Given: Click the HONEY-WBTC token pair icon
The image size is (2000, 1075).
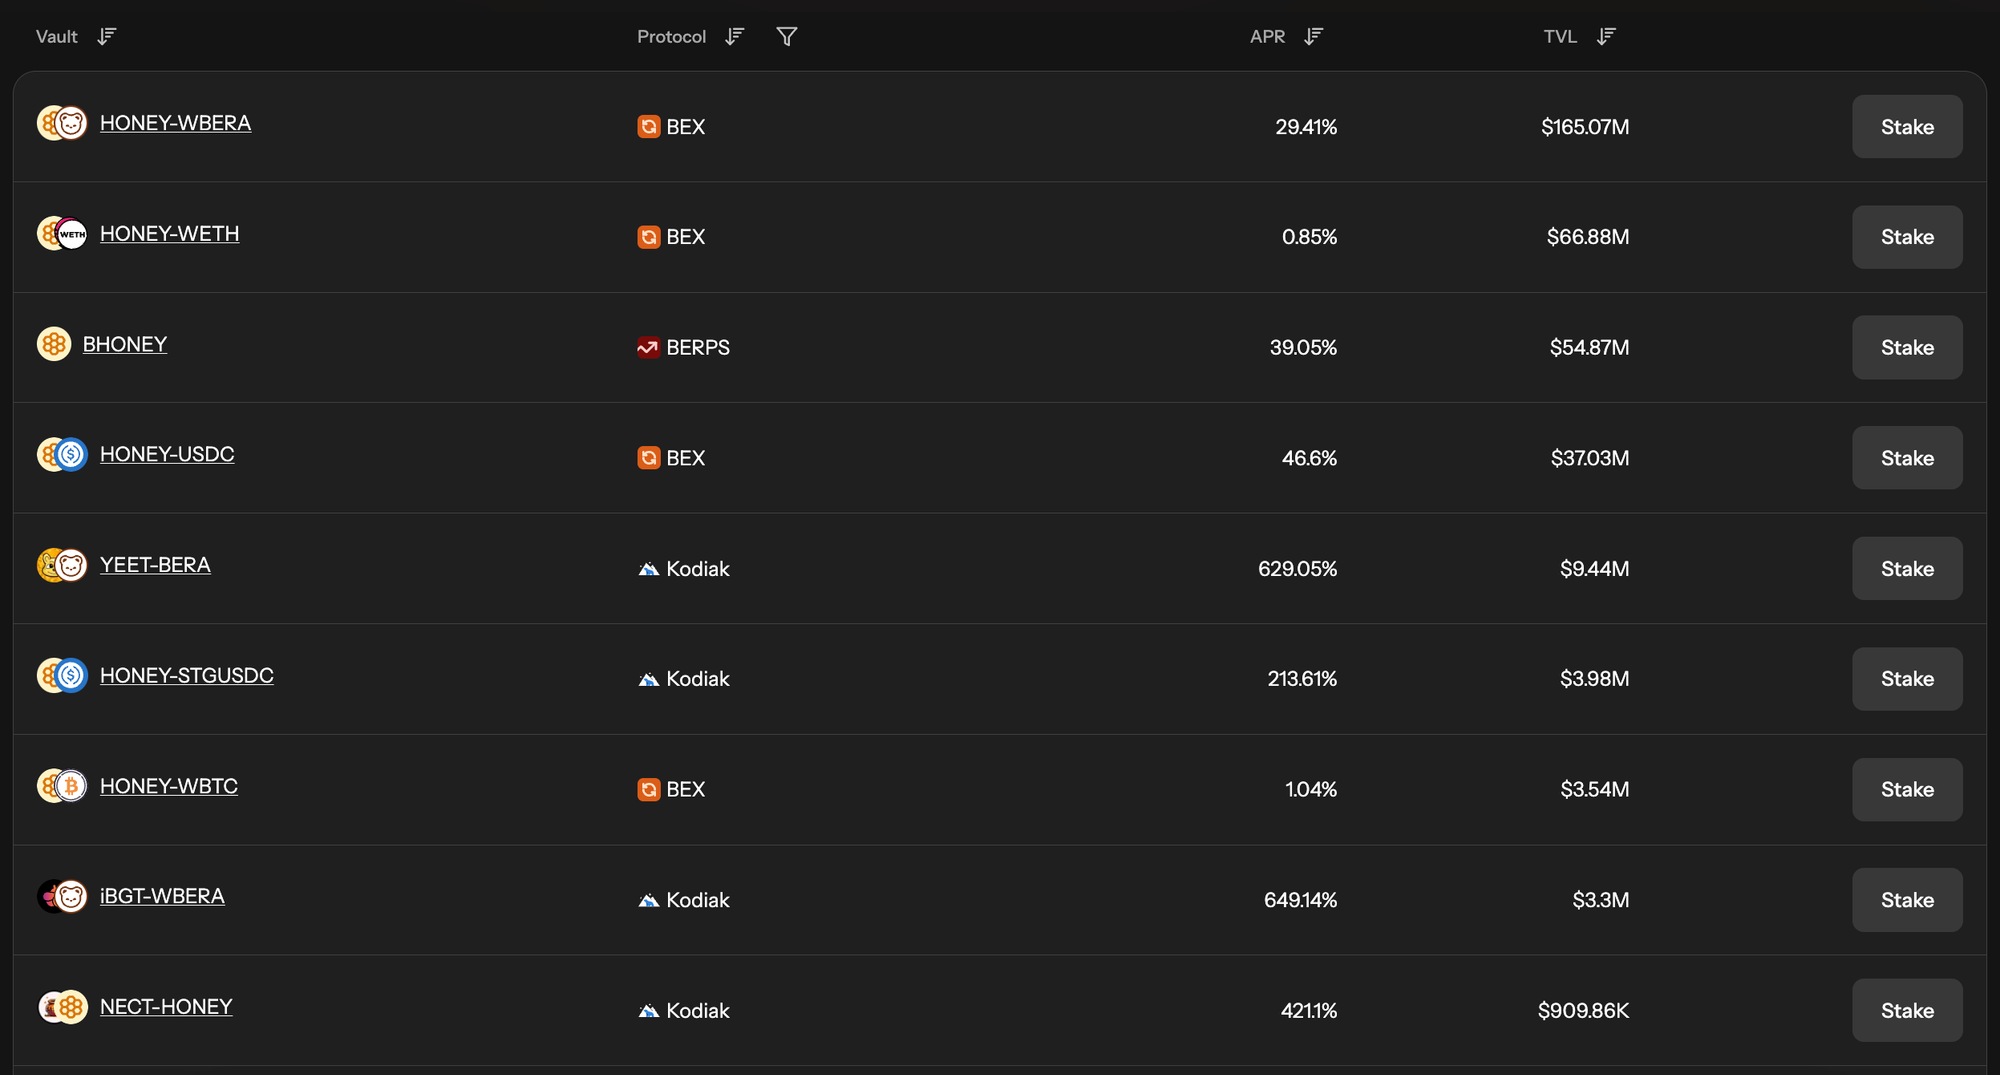Looking at the screenshot, I should pos(62,786).
